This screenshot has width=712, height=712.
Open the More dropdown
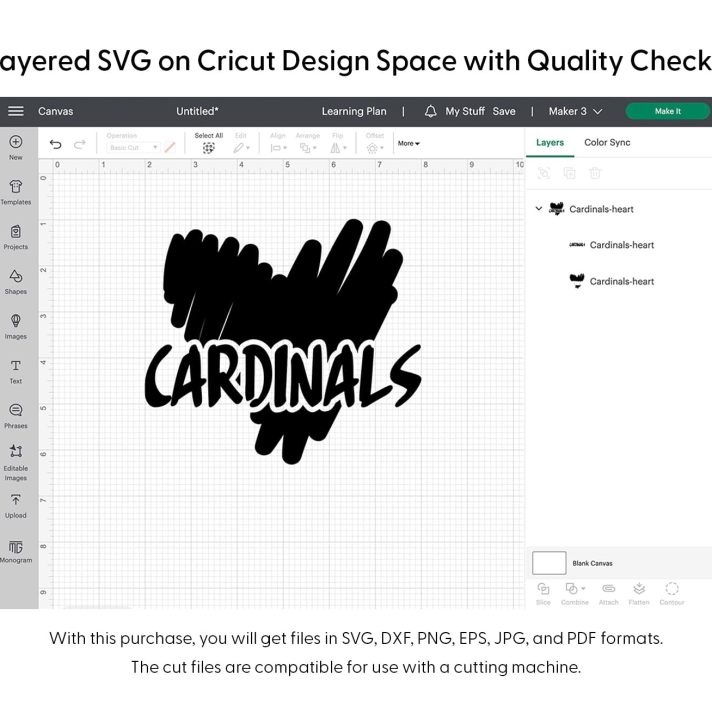coord(409,143)
